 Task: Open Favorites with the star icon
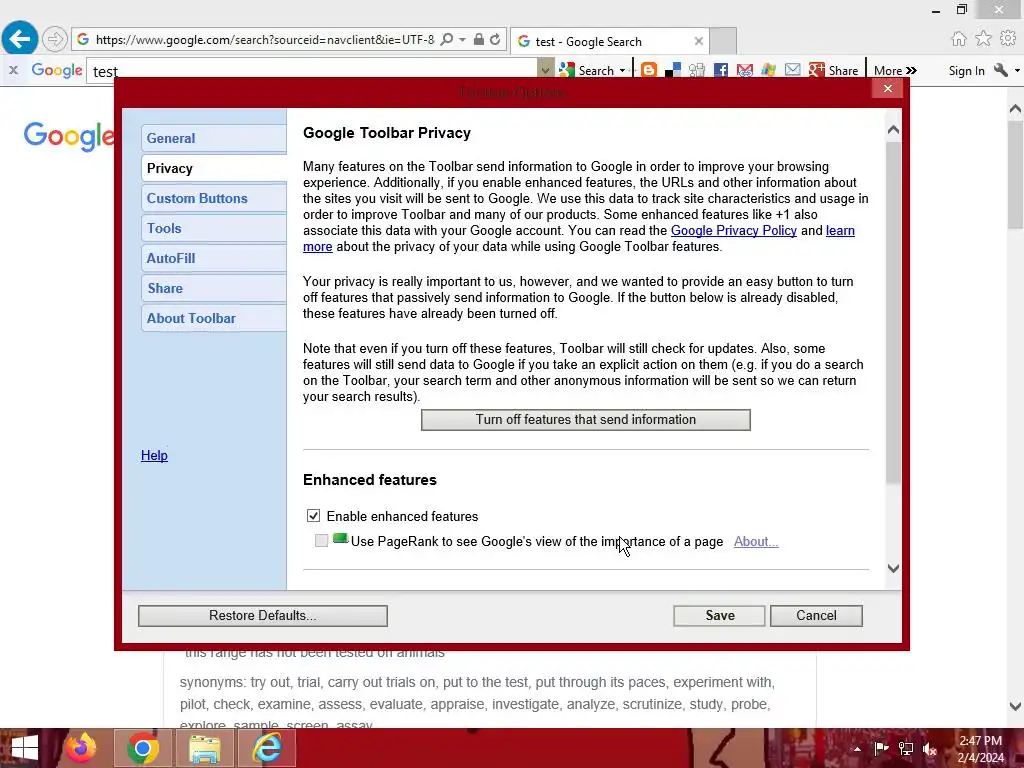[984, 39]
